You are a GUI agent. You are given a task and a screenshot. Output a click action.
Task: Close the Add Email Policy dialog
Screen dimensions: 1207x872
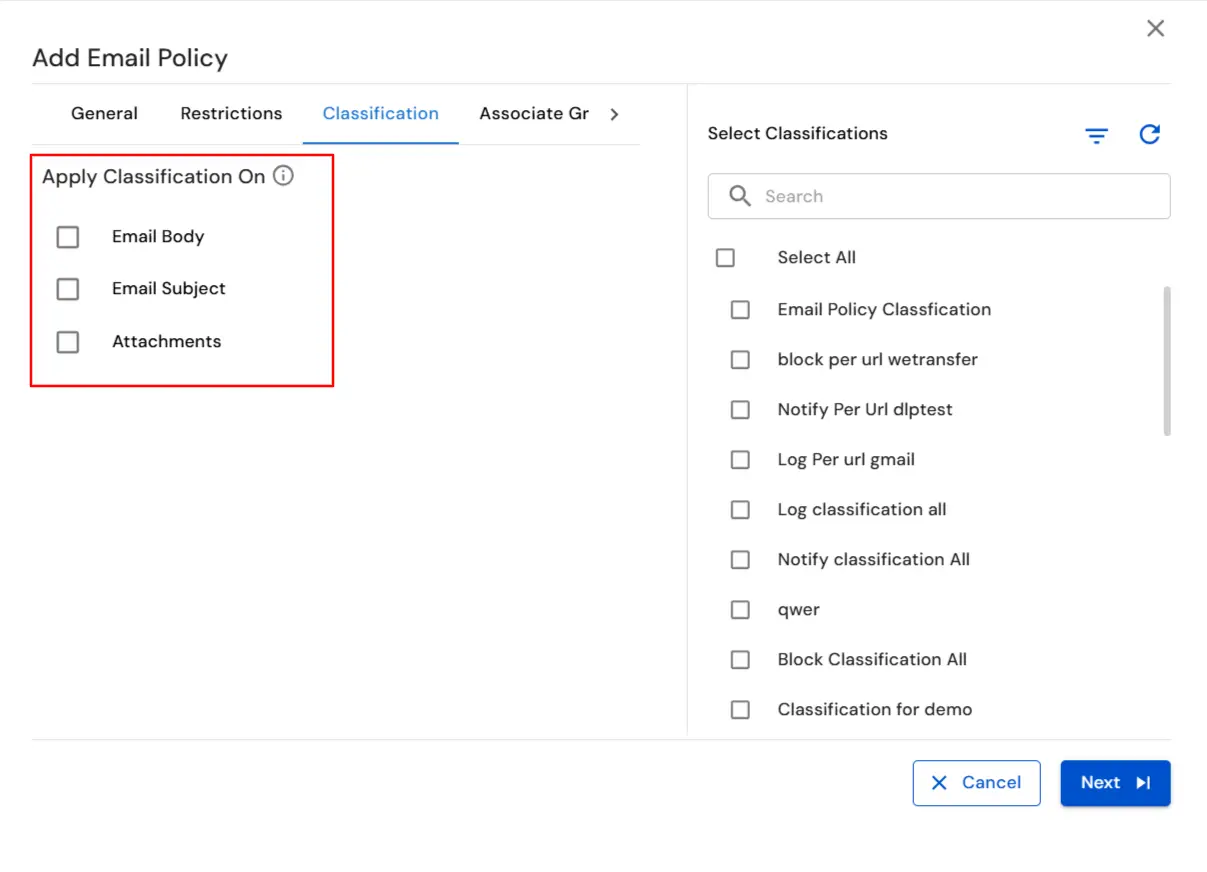[x=1155, y=28]
